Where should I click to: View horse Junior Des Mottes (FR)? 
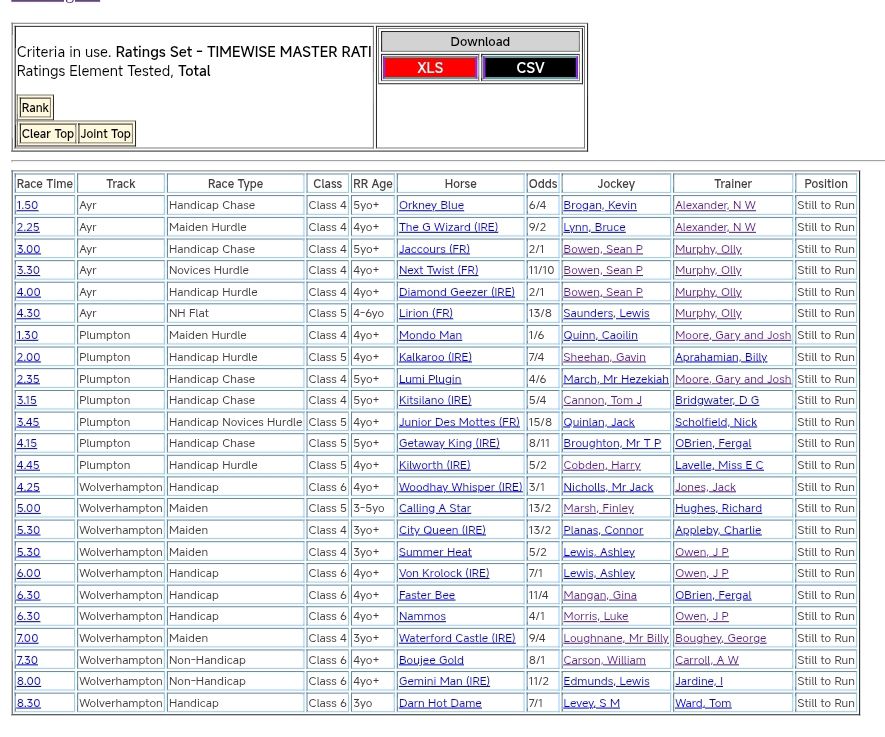click(x=459, y=423)
